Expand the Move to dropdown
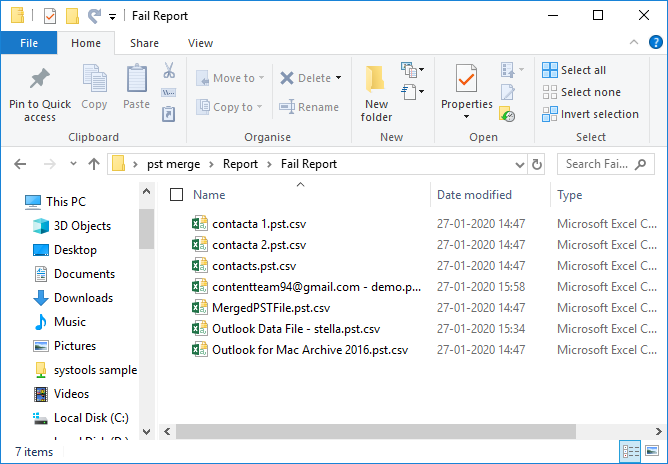The width and height of the screenshot is (668, 464). pyautogui.click(x=262, y=78)
